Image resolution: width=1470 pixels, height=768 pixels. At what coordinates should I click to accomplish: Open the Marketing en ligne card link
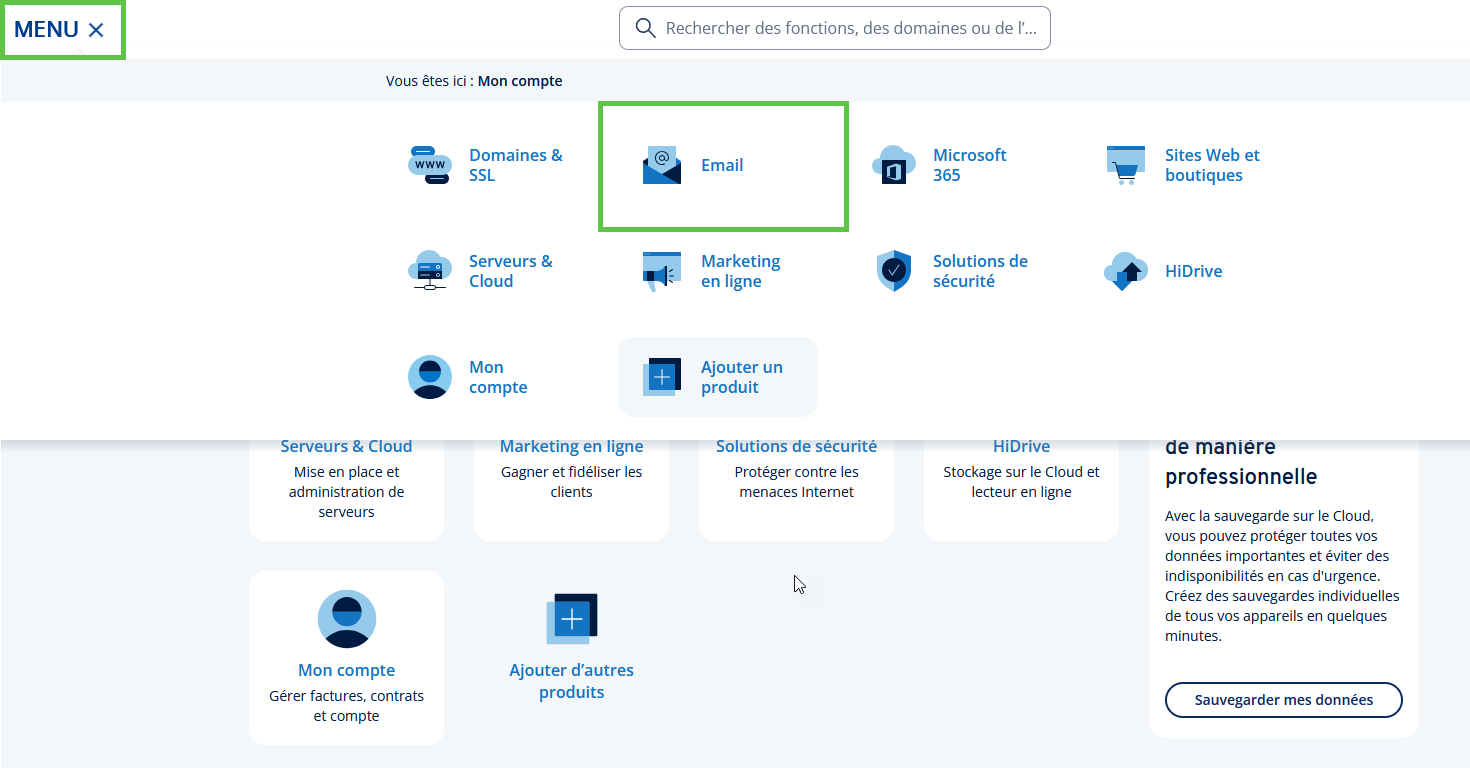[x=571, y=446]
